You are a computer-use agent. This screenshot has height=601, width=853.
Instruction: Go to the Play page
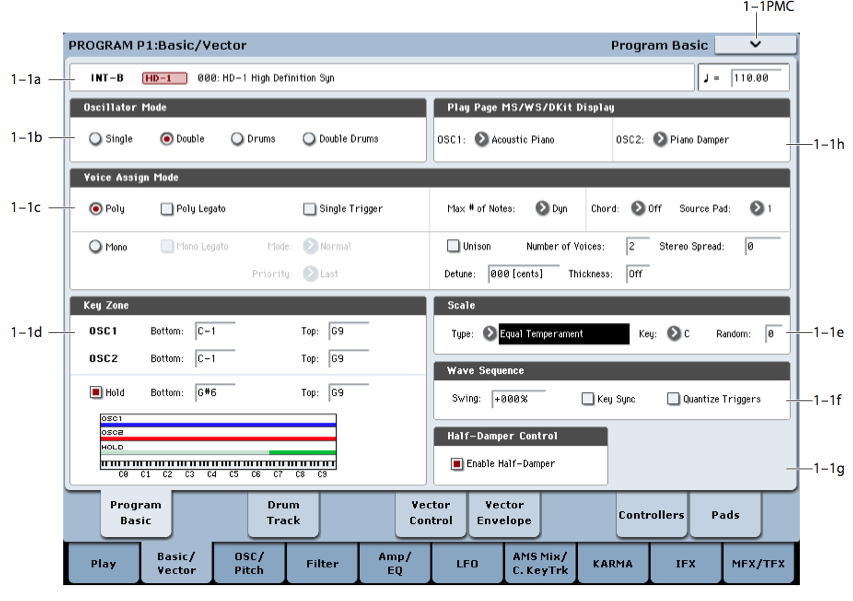[103, 563]
